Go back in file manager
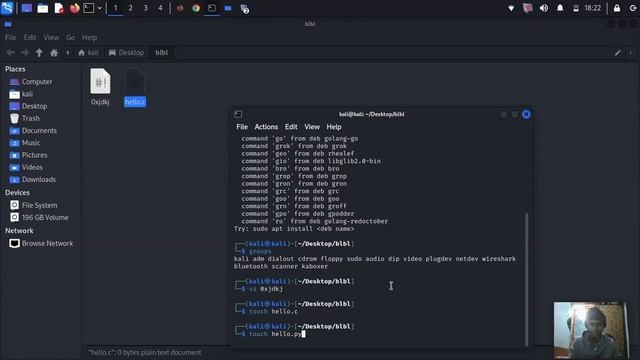The width and height of the screenshot is (640, 360). [11, 53]
